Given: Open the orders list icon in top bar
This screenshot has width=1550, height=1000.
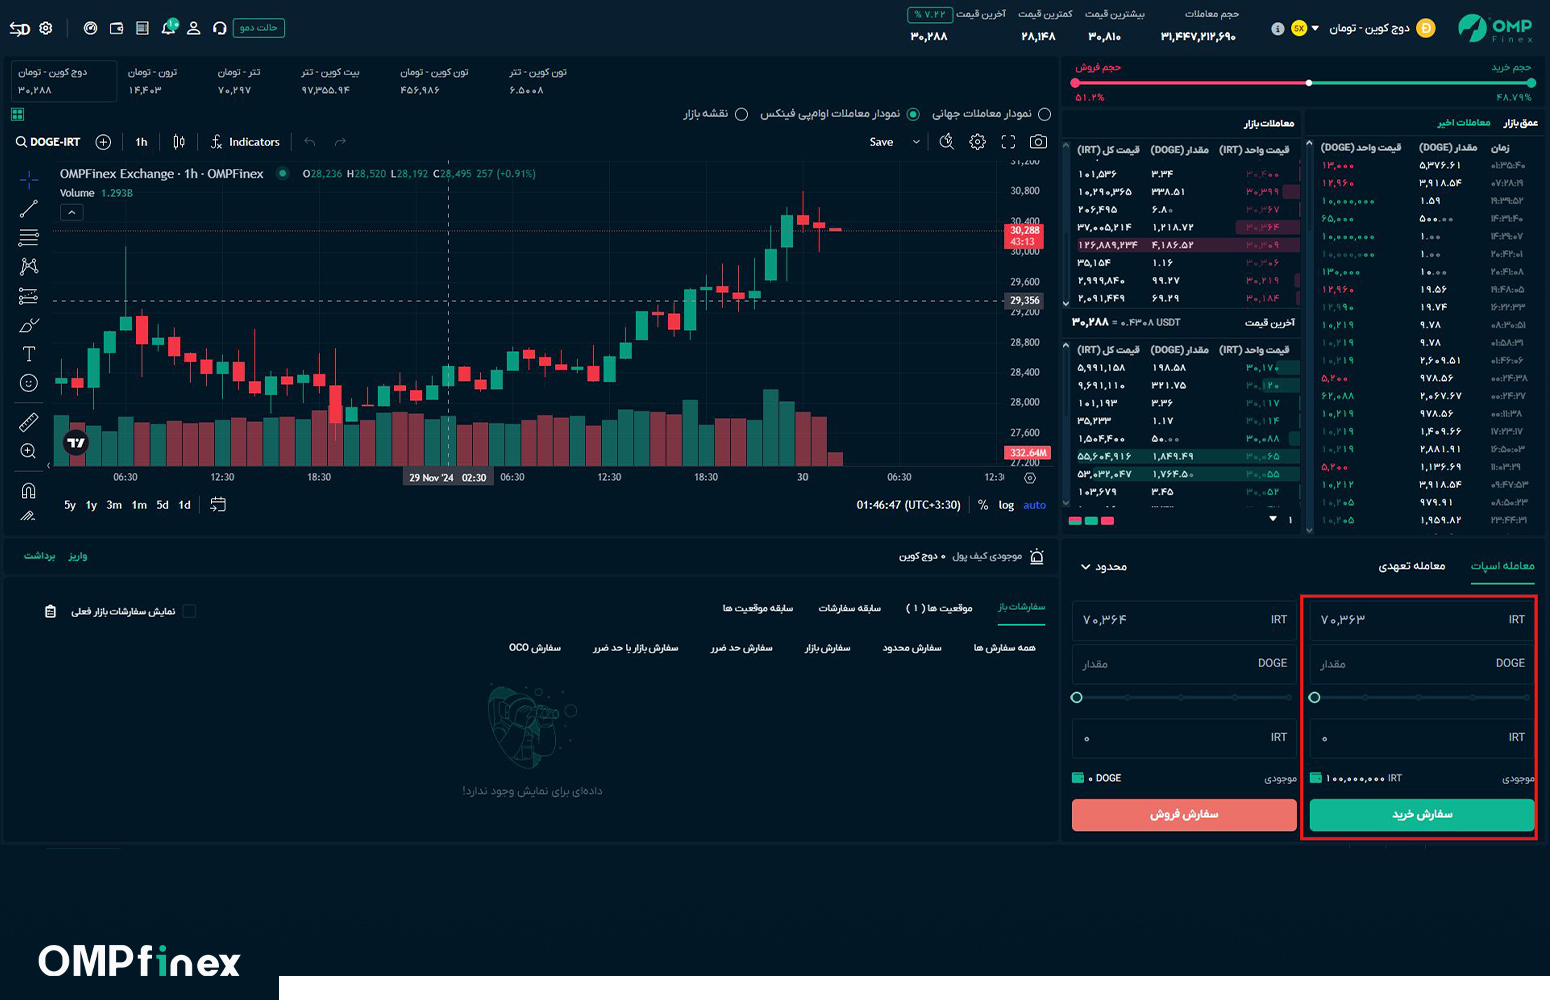Looking at the screenshot, I should point(142,28).
